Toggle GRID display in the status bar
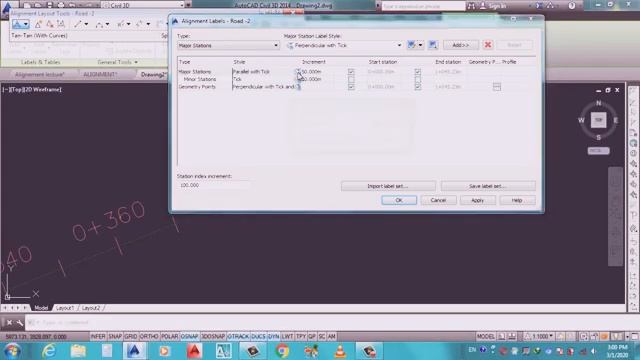 pyautogui.click(x=131, y=336)
